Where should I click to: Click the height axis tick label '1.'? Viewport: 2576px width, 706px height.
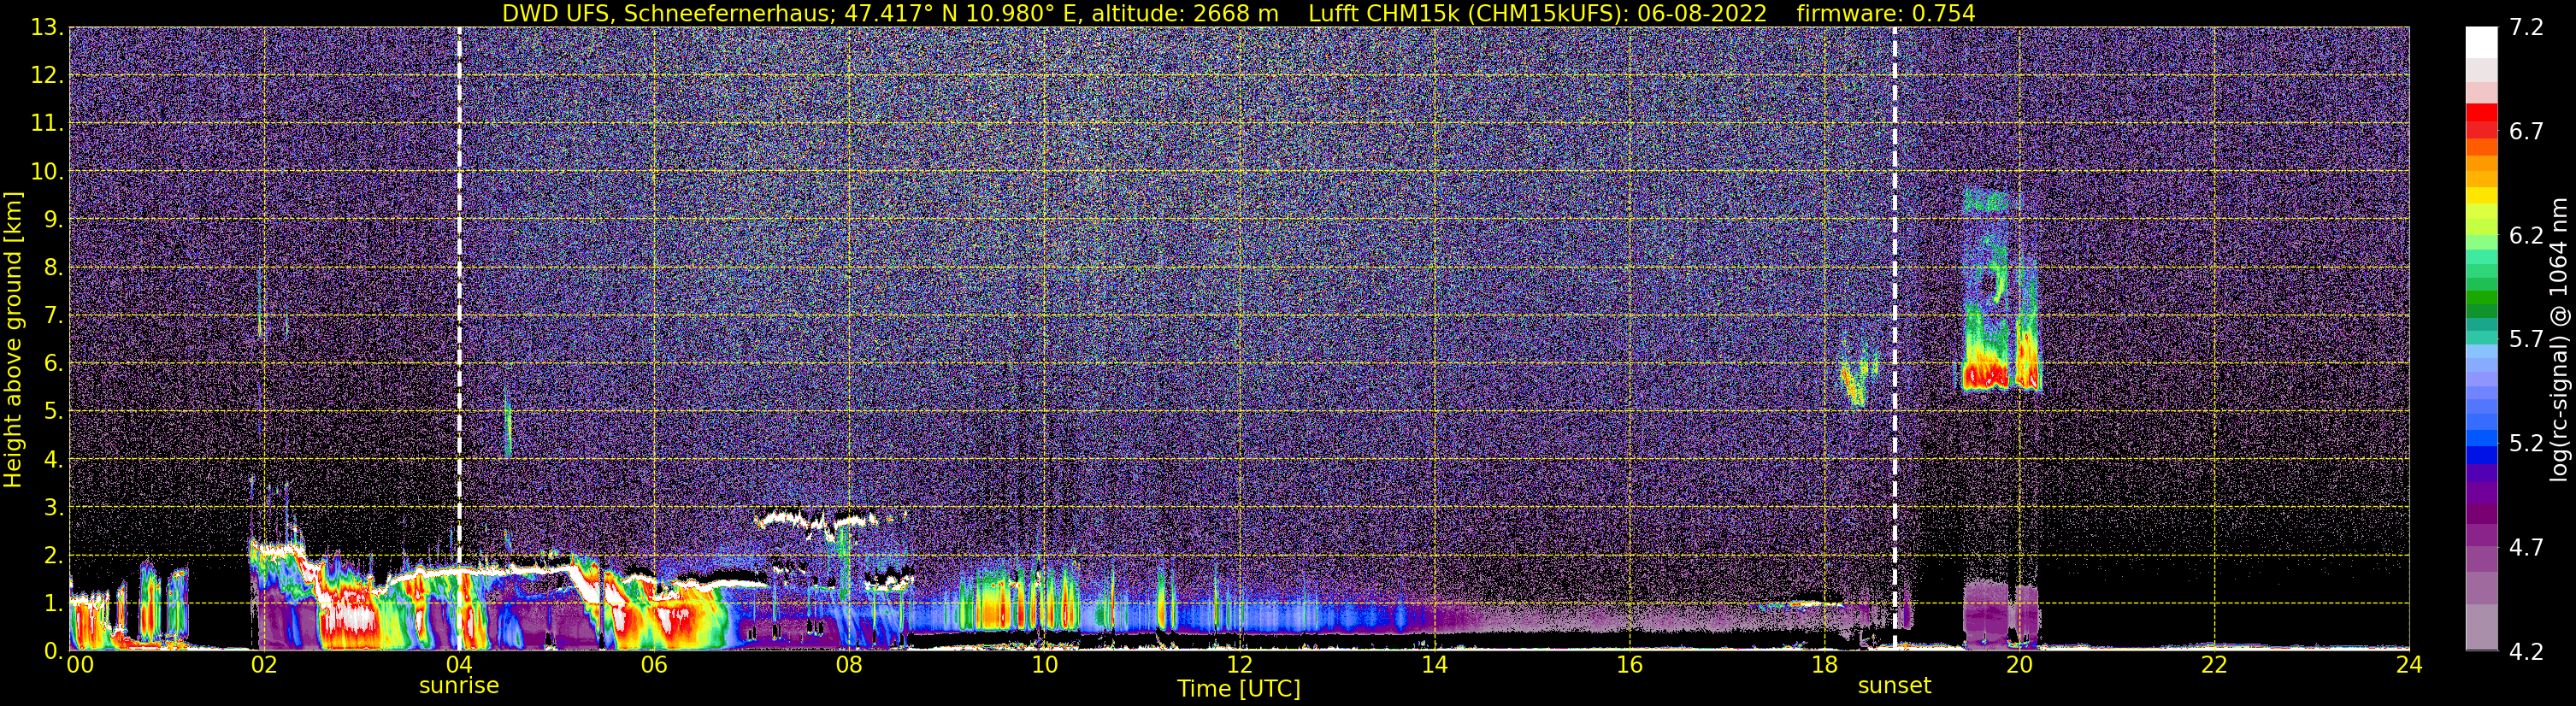click(53, 604)
